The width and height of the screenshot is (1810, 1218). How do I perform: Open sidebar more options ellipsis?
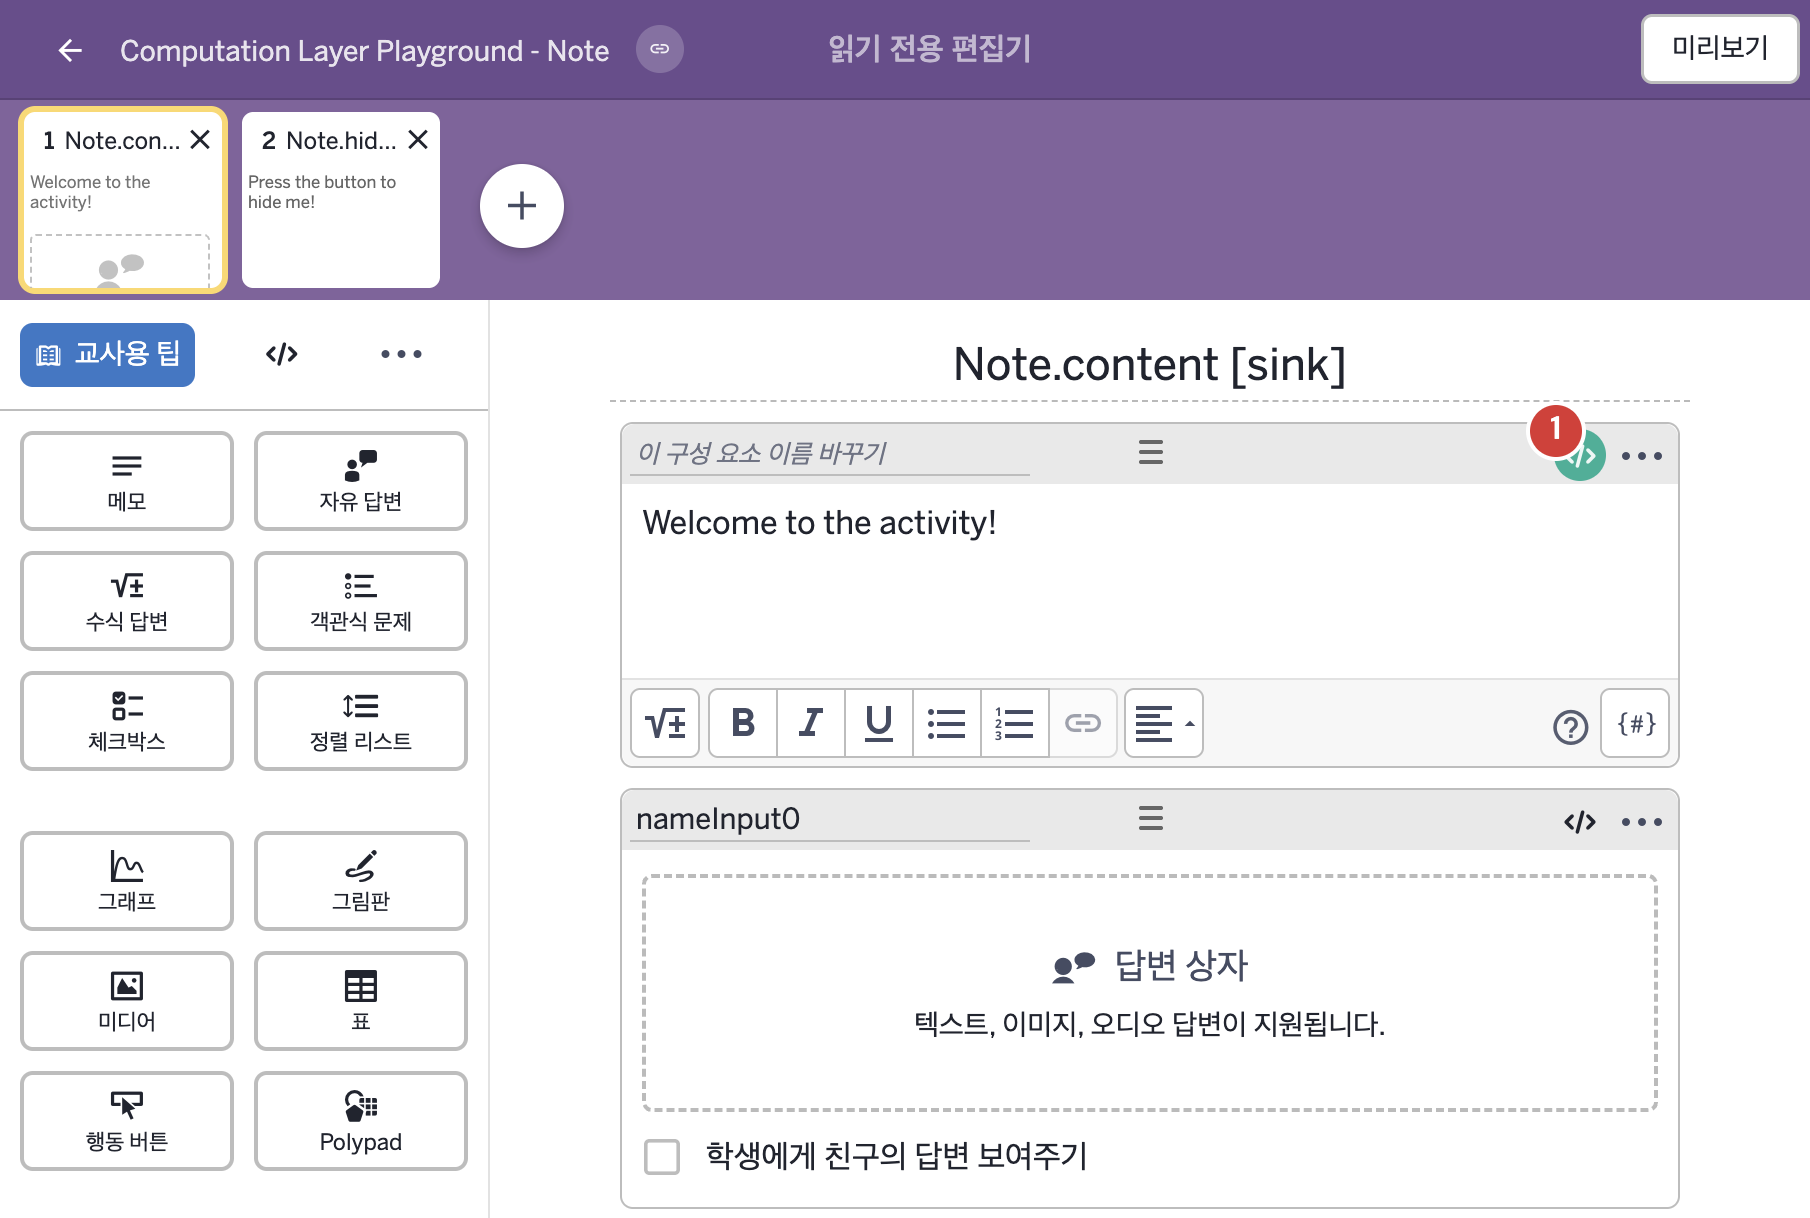tap(401, 354)
